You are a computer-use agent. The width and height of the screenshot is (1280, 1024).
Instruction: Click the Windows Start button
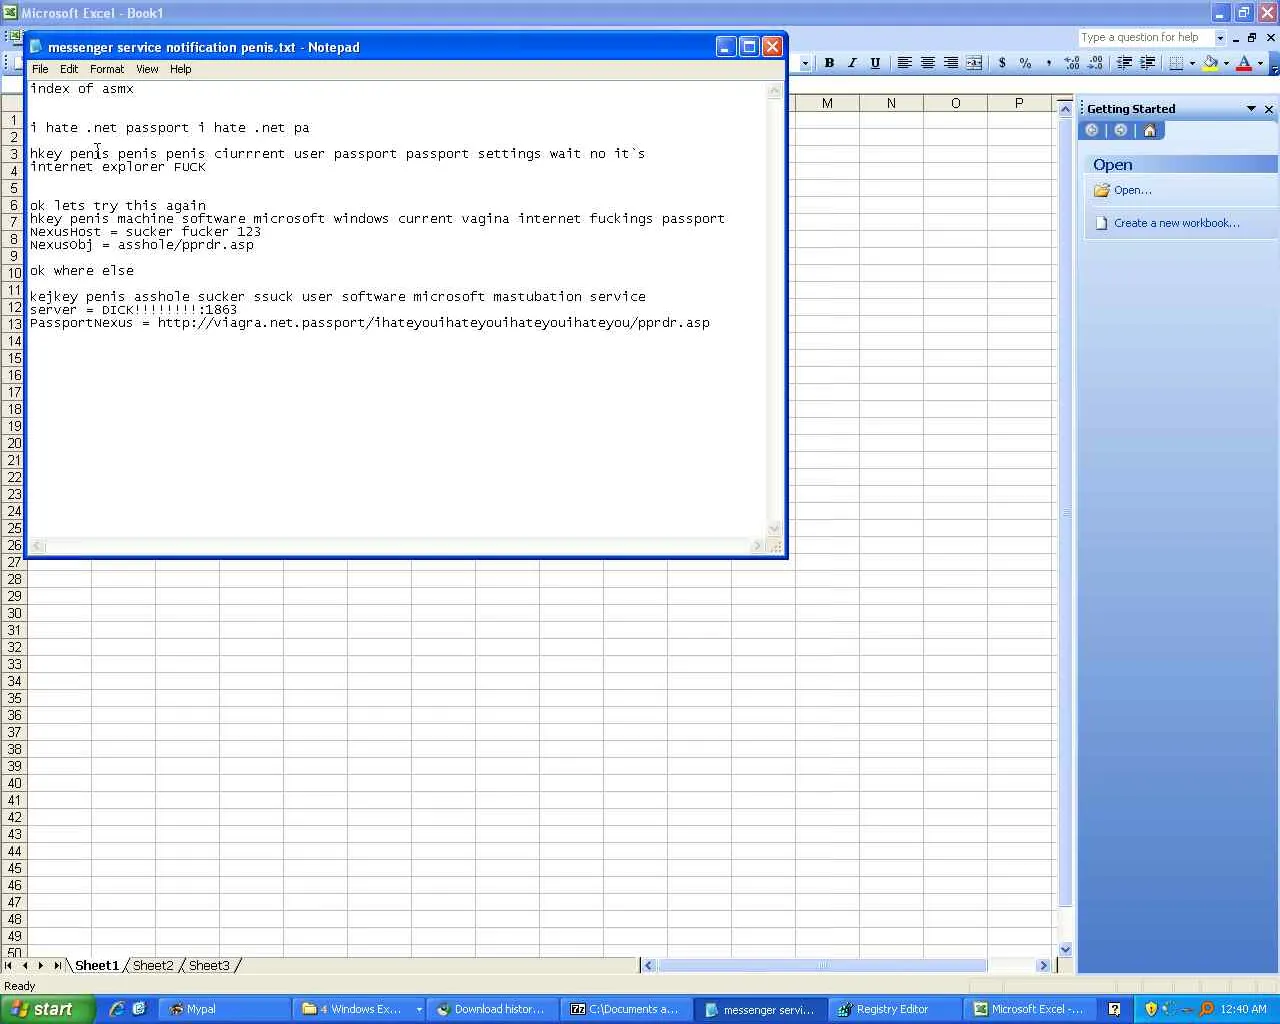48,1009
